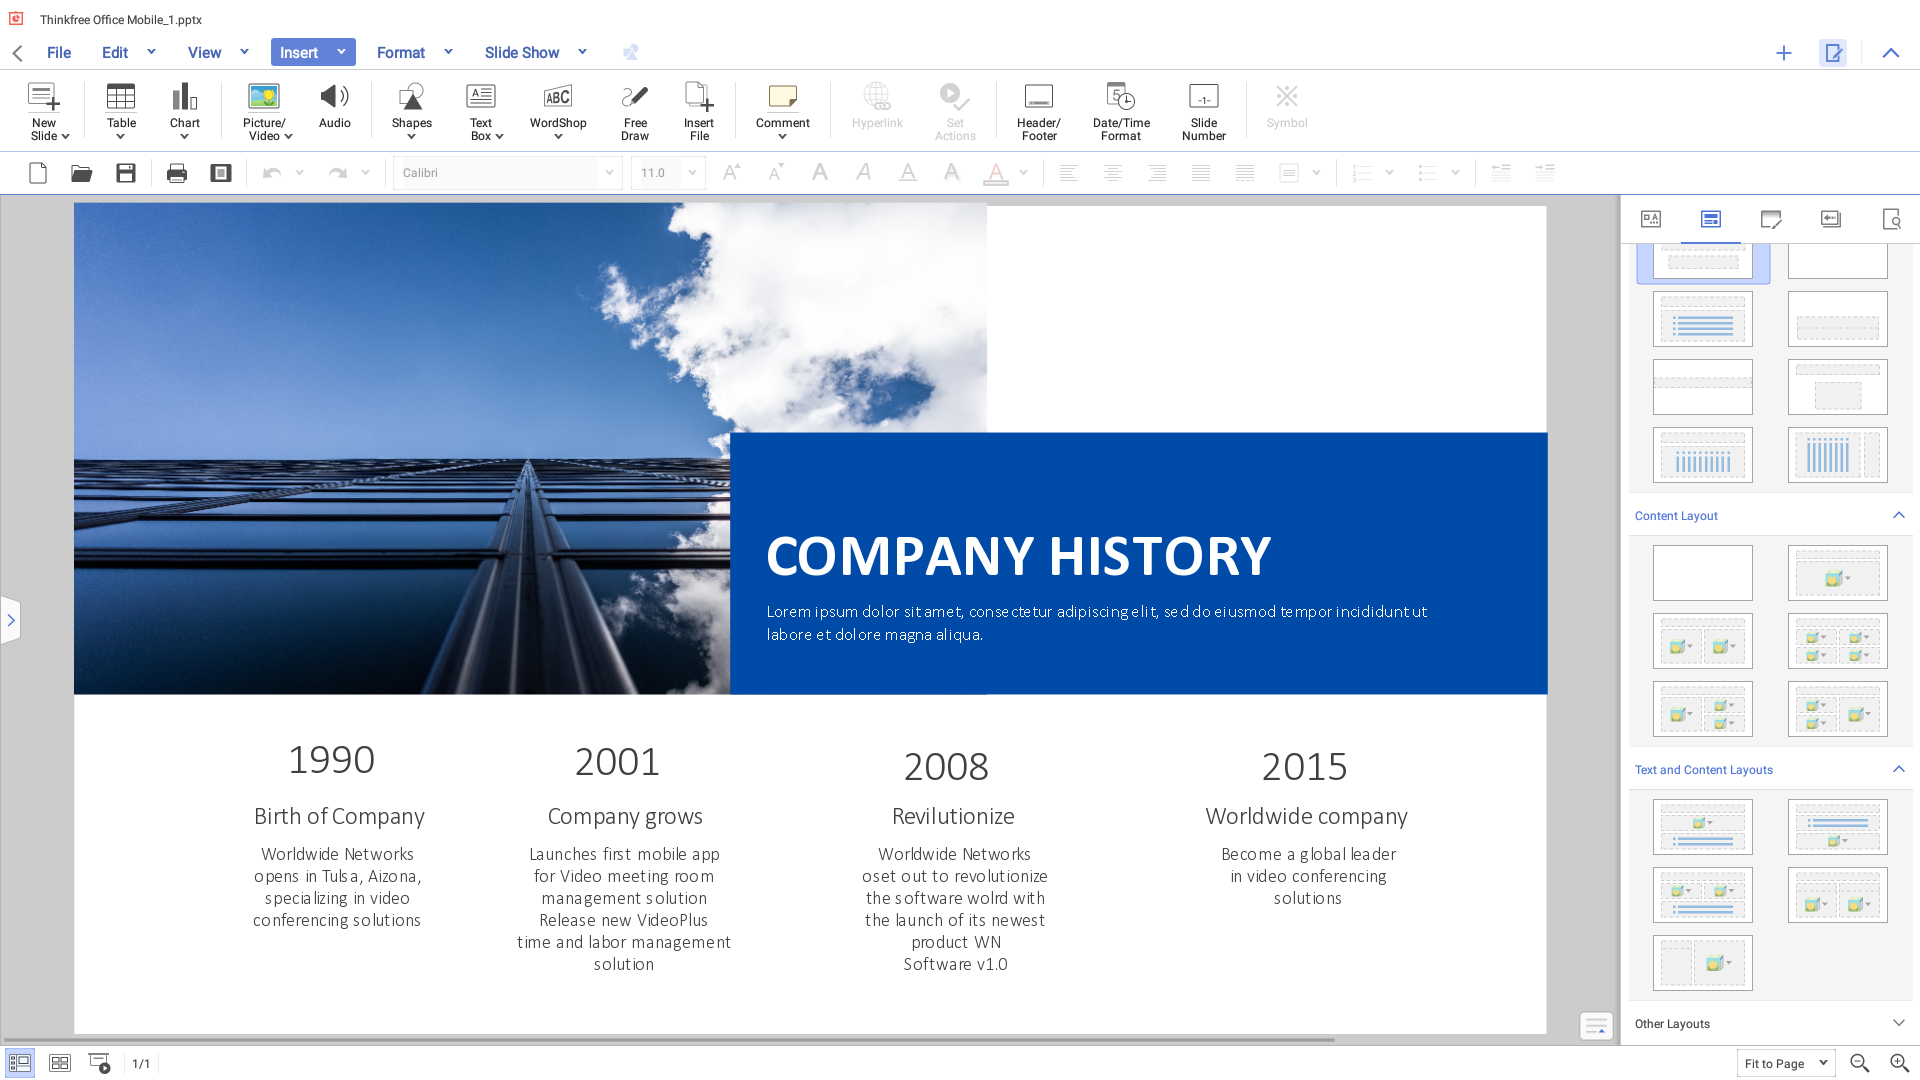Open Date/Time Format
The width and height of the screenshot is (1920, 1080).
coord(1121,111)
